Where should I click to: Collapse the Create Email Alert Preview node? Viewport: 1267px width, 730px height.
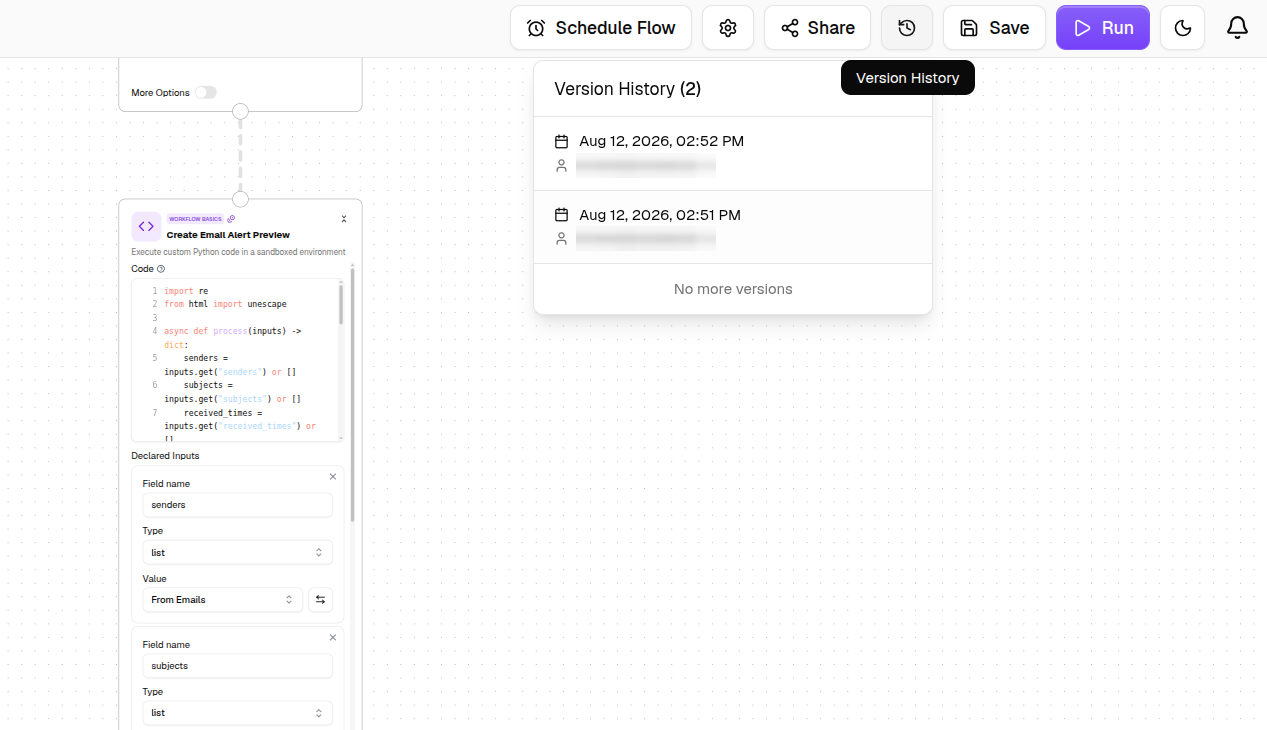pos(344,219)
